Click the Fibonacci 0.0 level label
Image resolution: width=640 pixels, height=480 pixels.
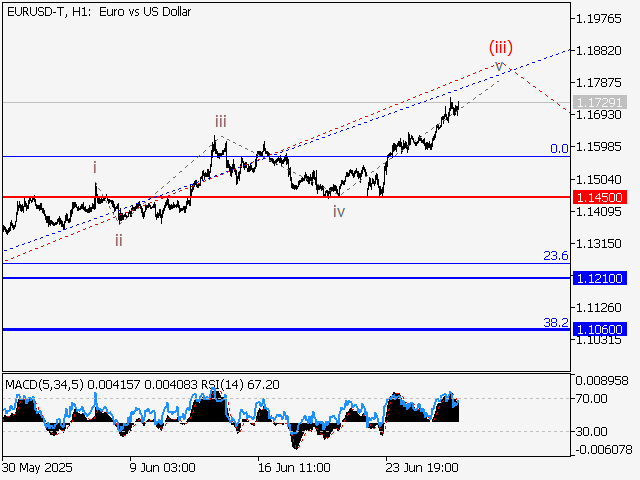pos(560,148)
